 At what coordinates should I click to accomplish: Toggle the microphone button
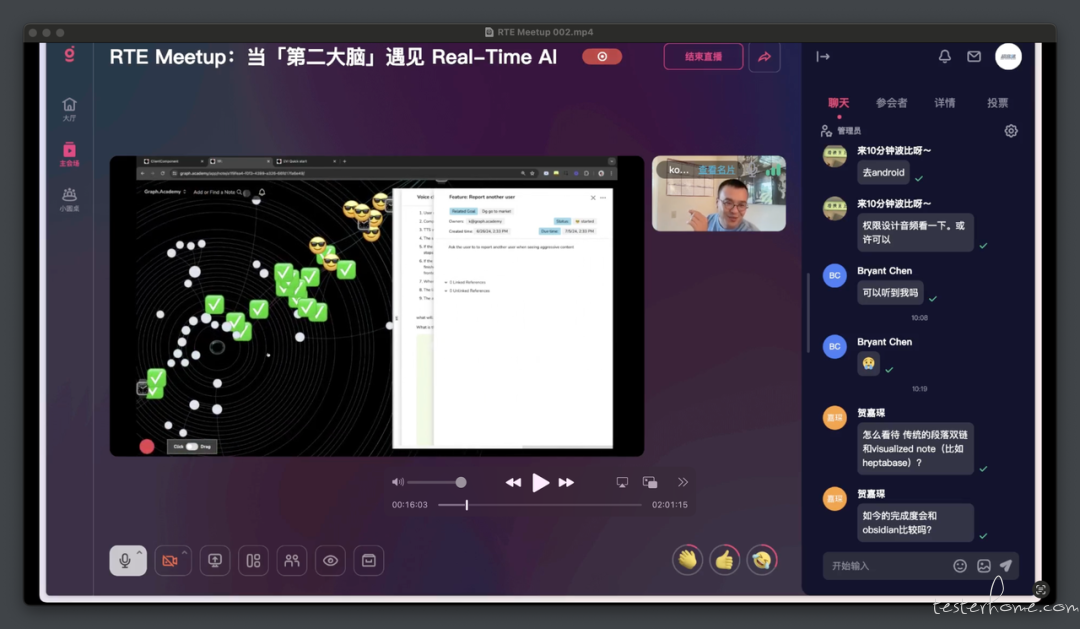[125, 561]
